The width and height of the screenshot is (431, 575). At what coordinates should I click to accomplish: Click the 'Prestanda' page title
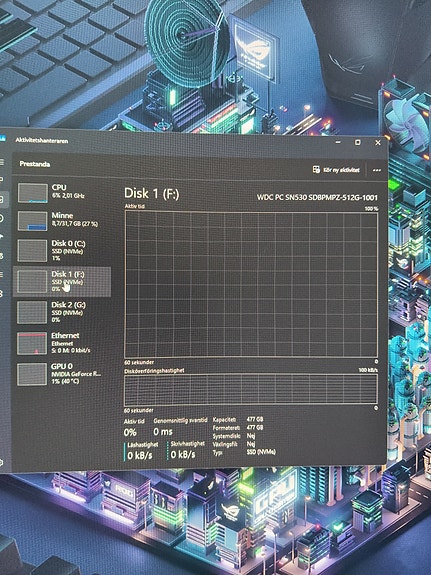point(35,164)
